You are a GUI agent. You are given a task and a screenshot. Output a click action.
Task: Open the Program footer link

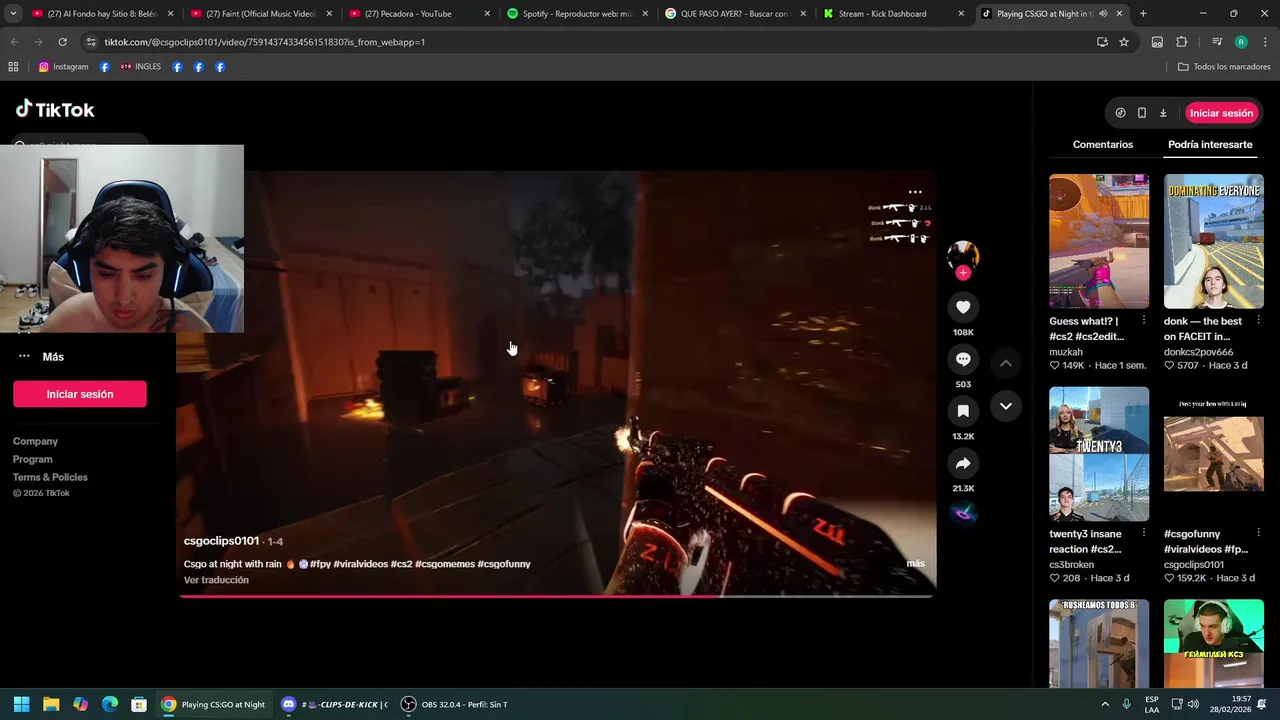pos(33,459)
